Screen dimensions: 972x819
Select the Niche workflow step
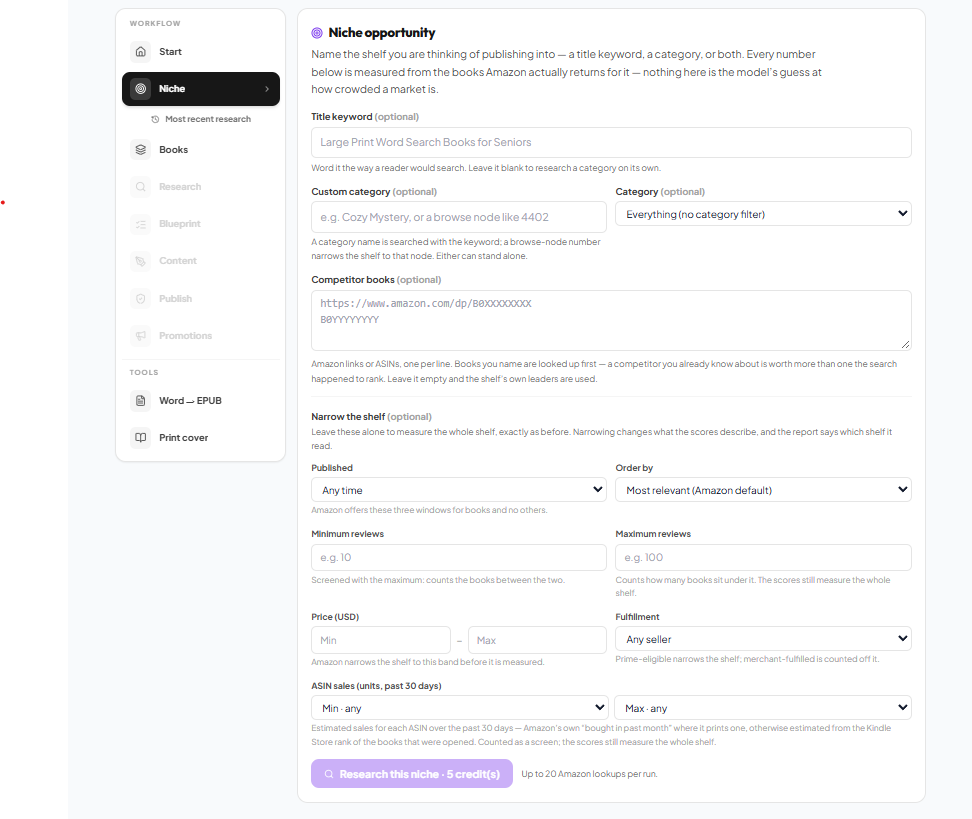click(201, 89)
